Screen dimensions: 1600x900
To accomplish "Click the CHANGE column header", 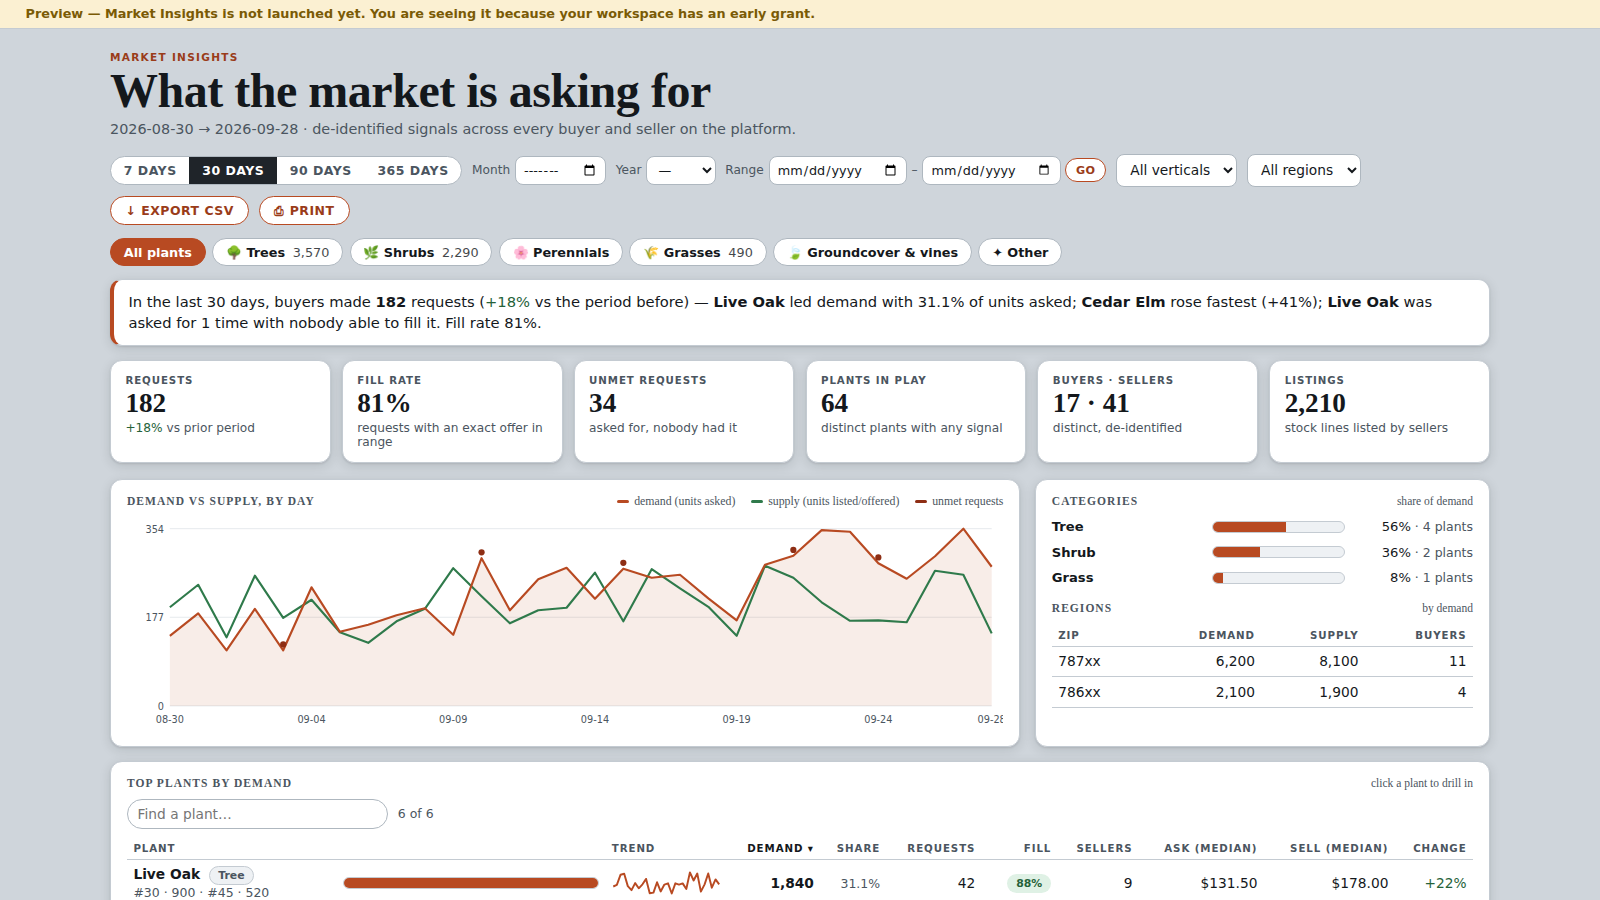I will tap(1439, 848).
